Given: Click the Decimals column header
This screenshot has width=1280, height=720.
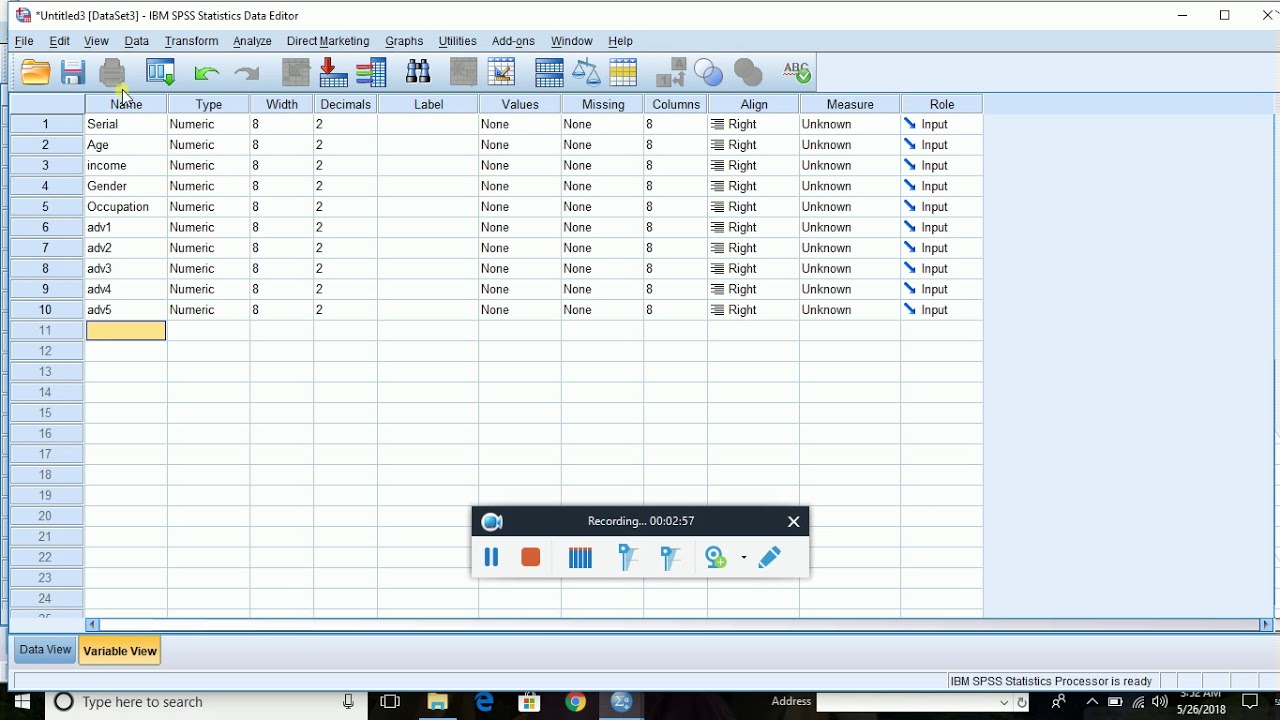Looking at the screenshot, I should (345, 104).
